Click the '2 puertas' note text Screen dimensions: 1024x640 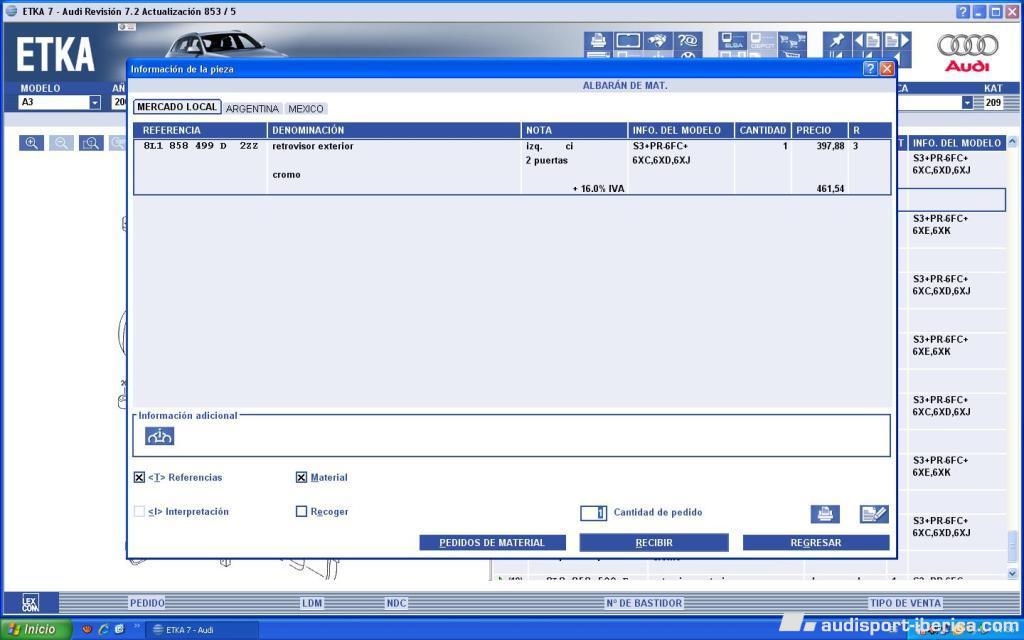[x=547, y=161]
